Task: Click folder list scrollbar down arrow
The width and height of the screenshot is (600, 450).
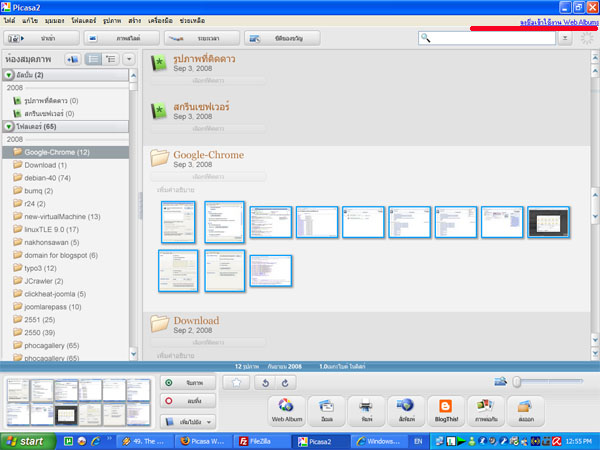Action: (133, 354)
